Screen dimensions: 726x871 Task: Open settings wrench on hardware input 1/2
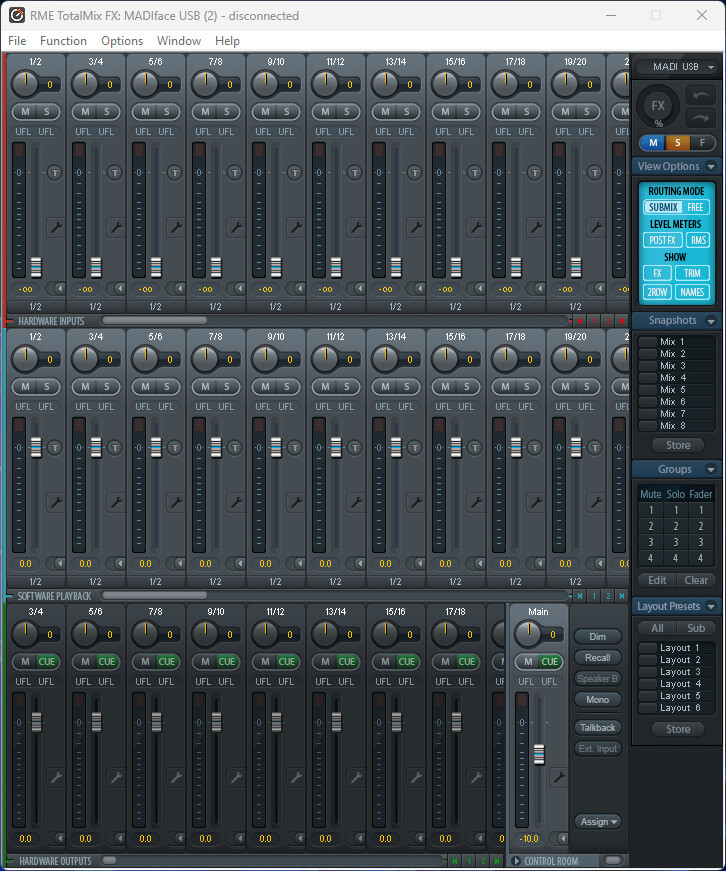(55, 227)
